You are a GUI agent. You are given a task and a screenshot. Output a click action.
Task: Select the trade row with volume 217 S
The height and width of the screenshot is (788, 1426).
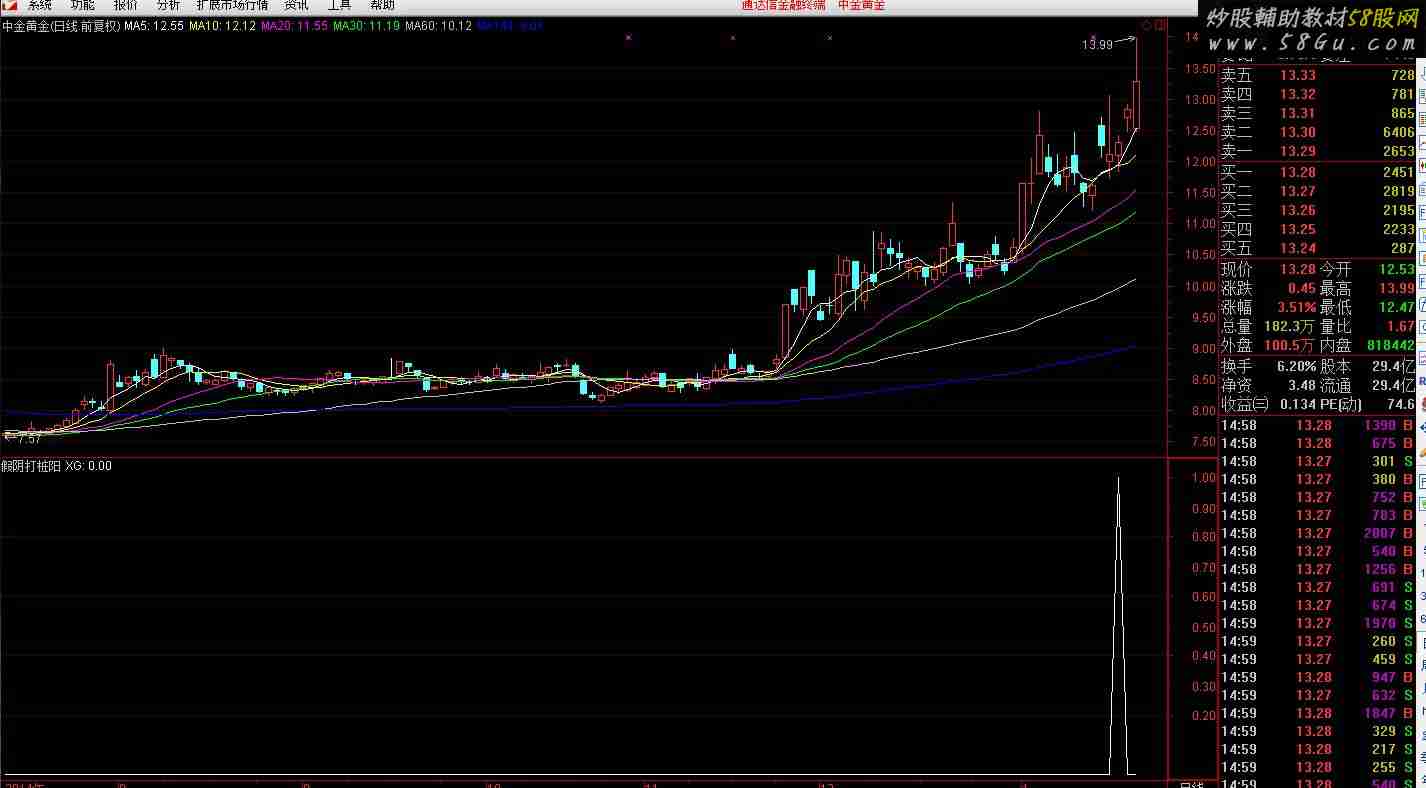click(x=1318, y=749)
